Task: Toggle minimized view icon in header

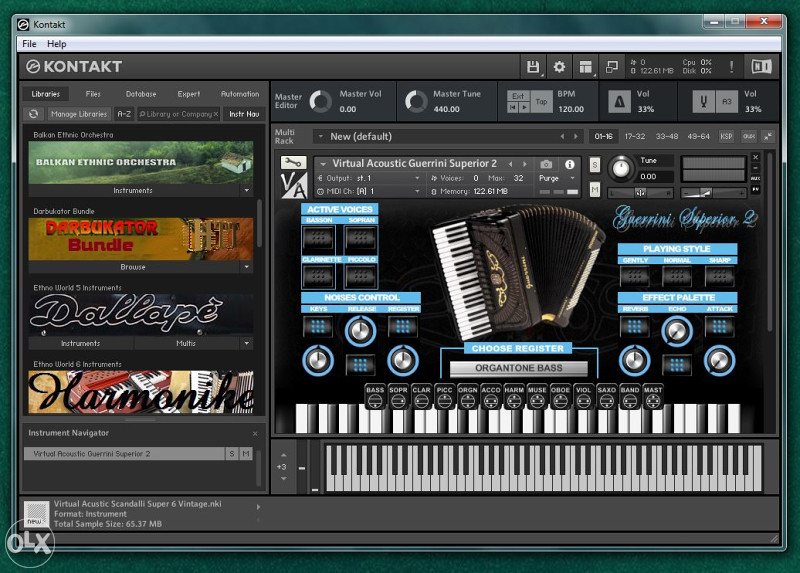Action: (x=611, y=67)
